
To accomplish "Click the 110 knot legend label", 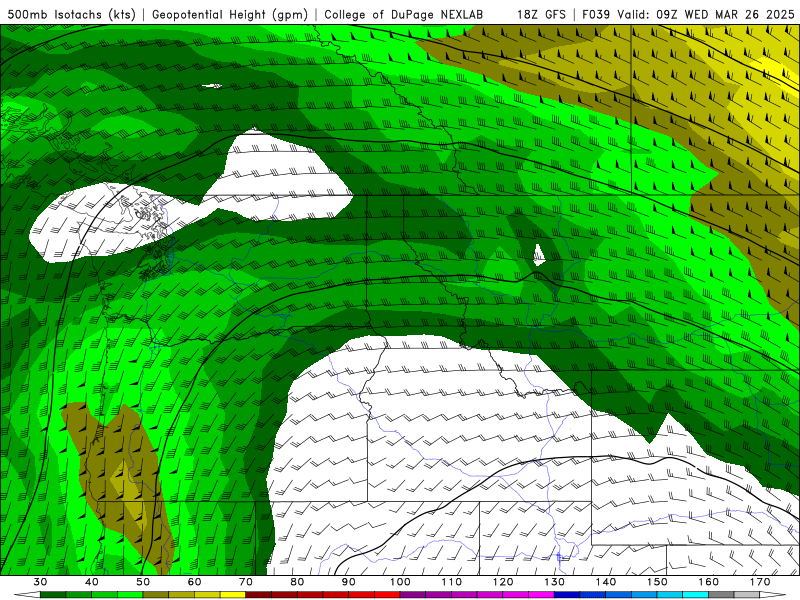I will click(452, 582).
